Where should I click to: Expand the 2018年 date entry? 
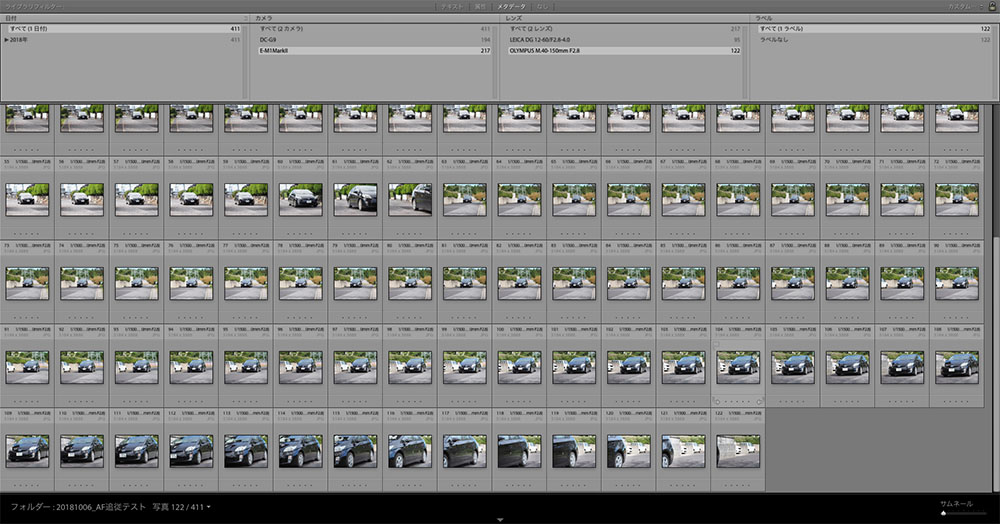coord(8,40)
